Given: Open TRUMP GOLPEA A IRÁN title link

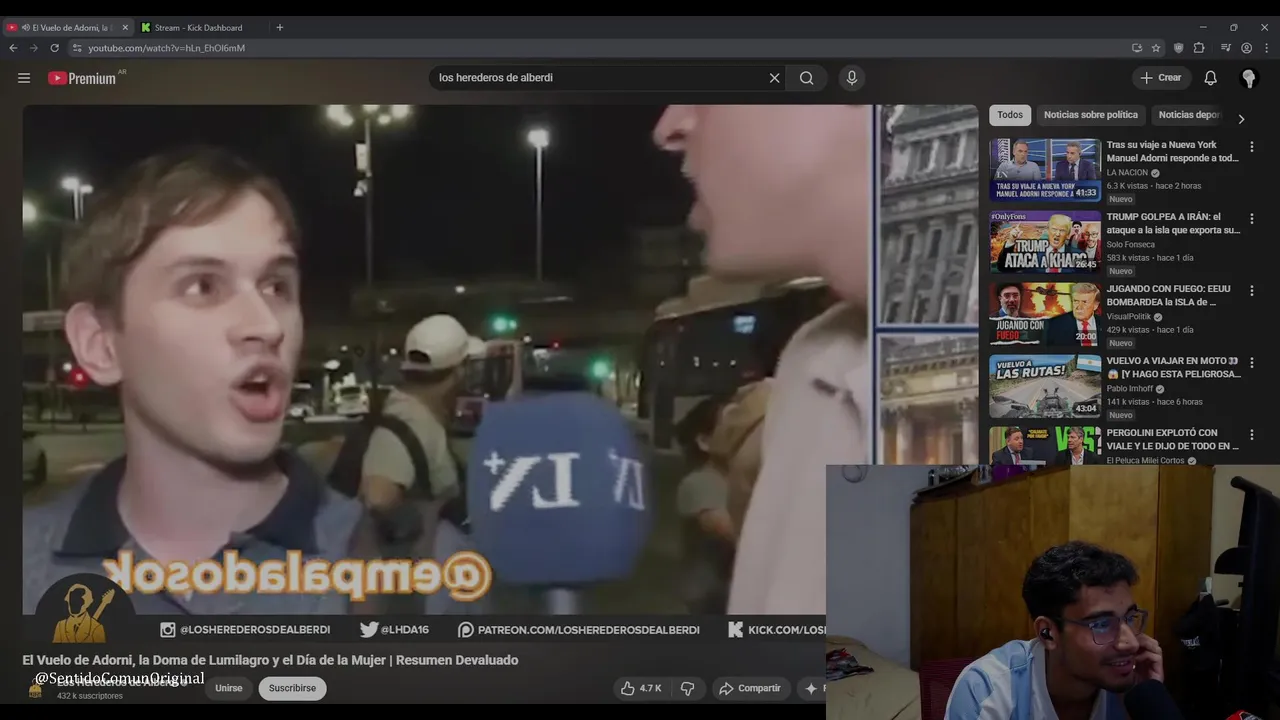Looking at the screenshot, I should click(x=1173, y=224).
